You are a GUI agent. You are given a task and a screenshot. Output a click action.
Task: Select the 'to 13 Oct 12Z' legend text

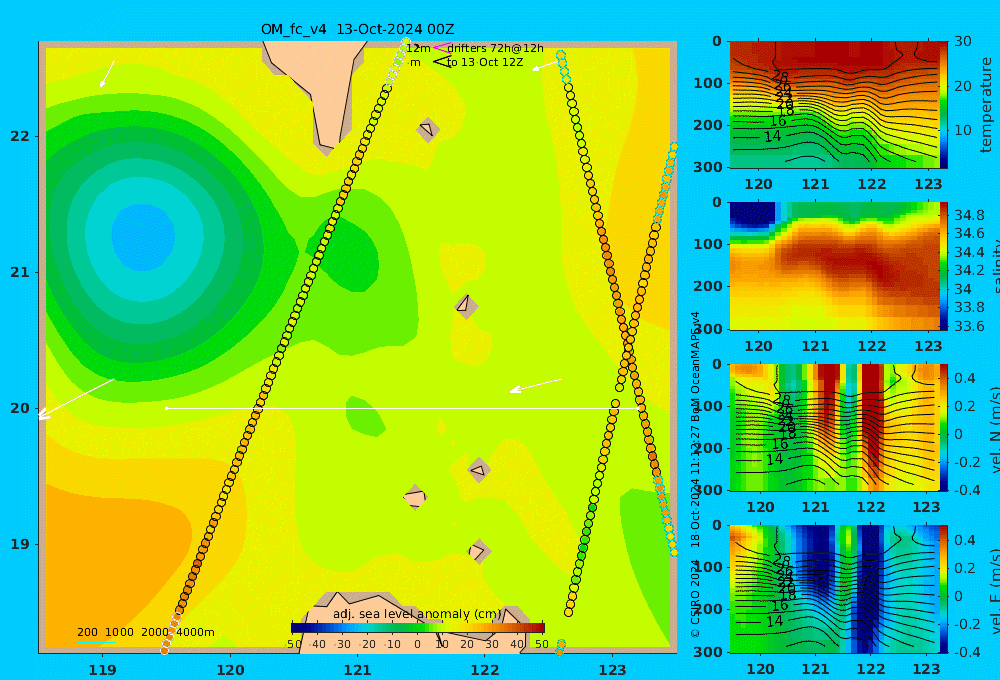485,63
